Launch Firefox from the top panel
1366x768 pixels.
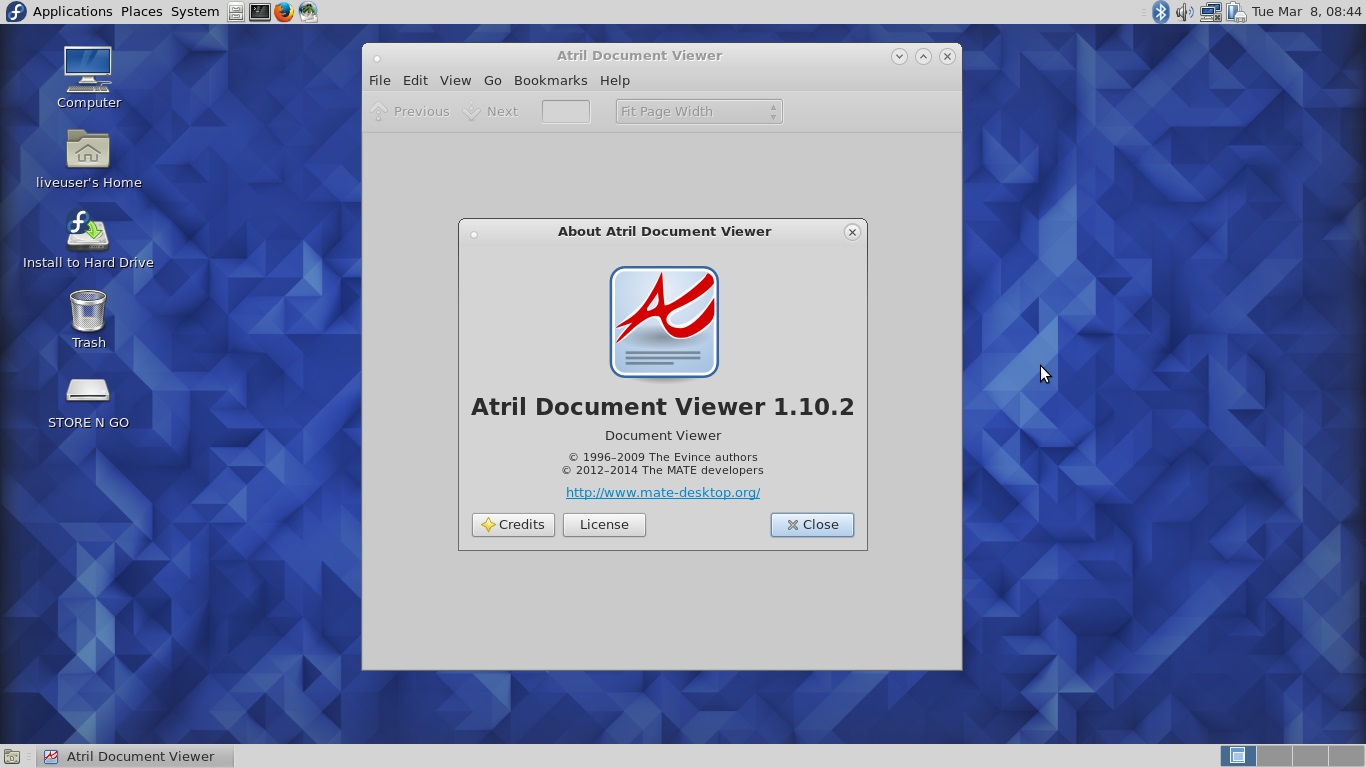284,12
